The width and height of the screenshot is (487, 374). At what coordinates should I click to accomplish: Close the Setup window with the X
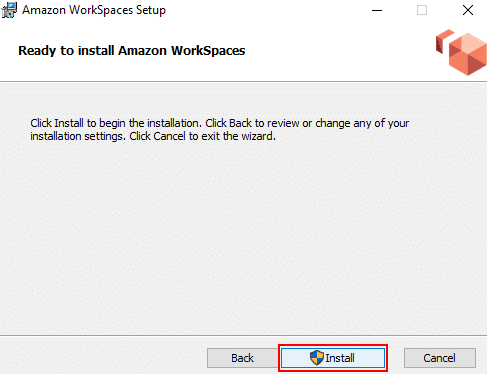pos(468,10)
